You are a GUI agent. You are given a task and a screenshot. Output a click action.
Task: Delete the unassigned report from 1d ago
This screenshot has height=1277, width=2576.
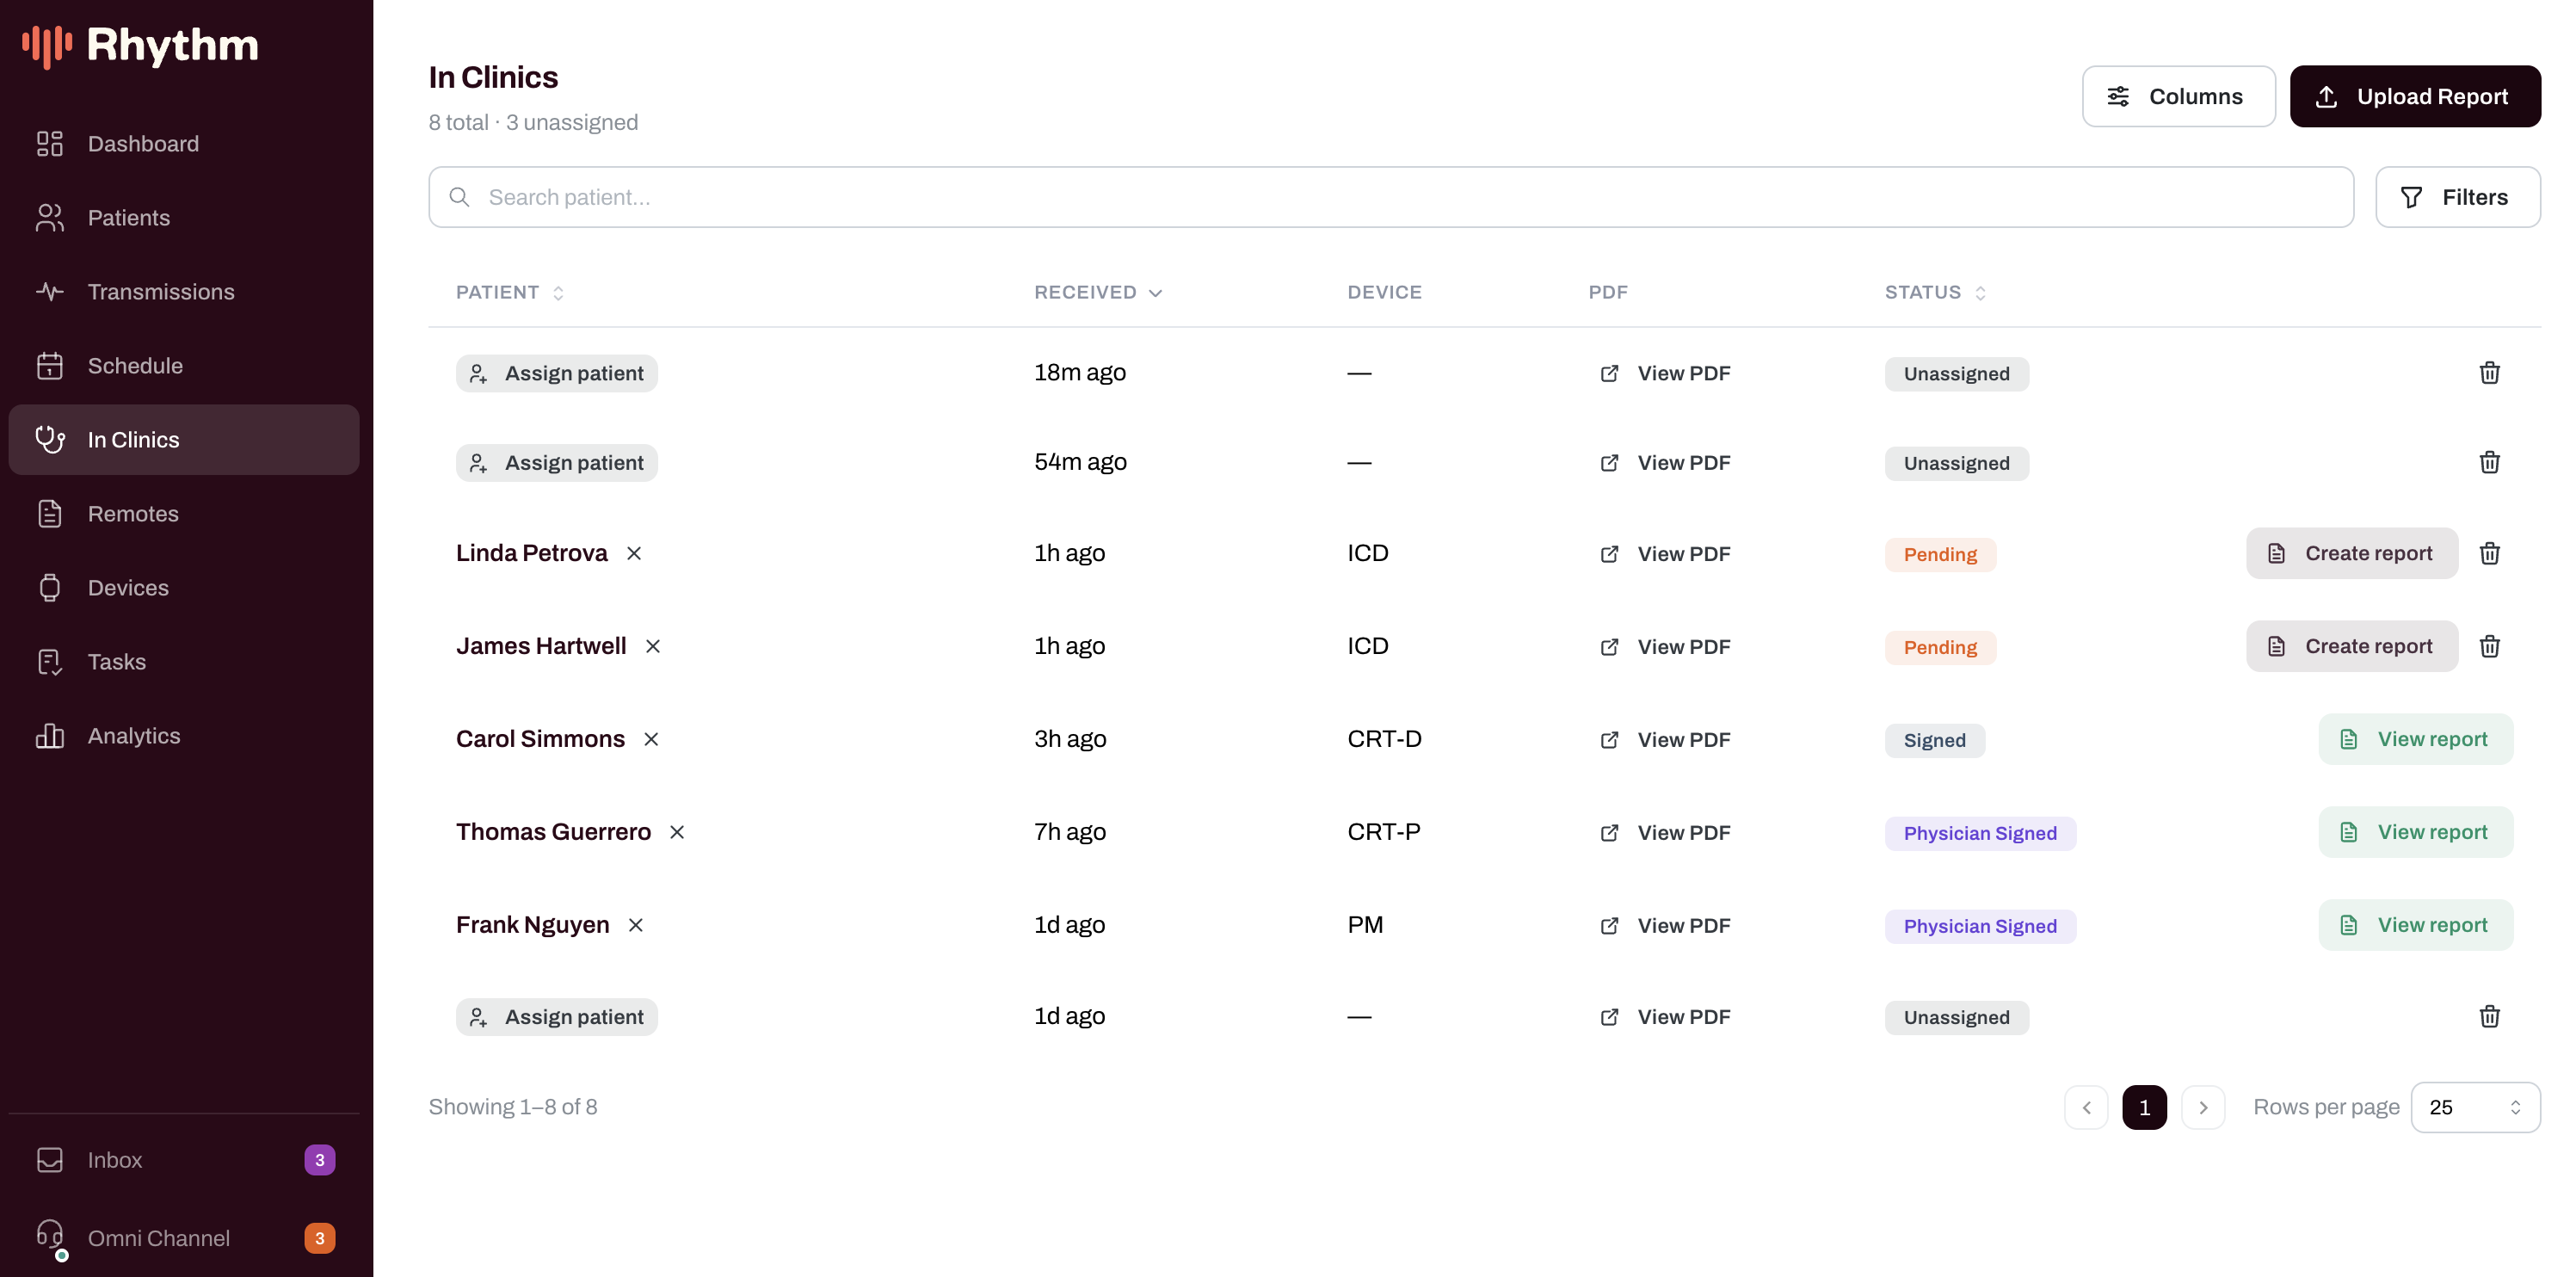[x=2489, y=1016]
